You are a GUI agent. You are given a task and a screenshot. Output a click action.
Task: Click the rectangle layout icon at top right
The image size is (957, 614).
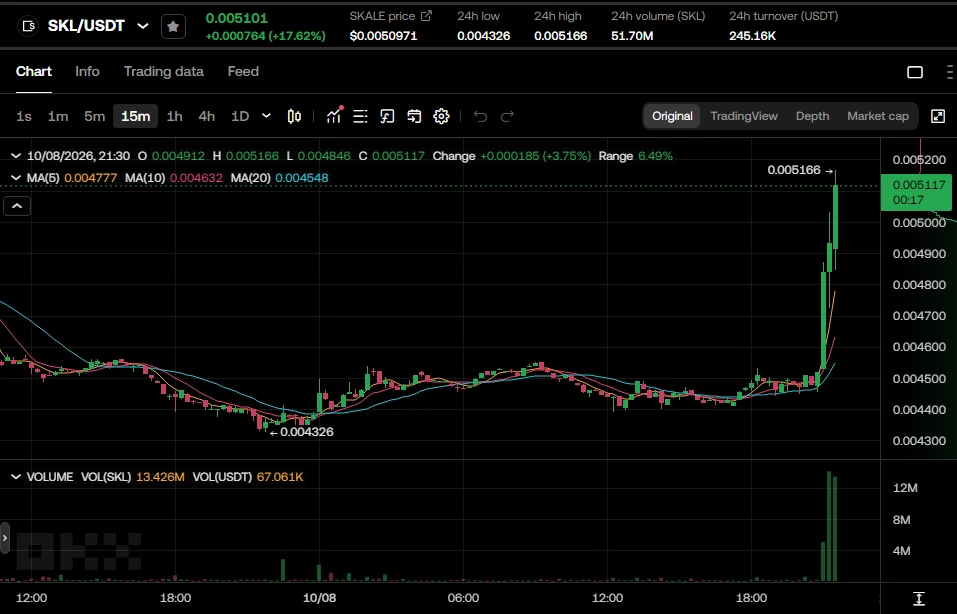pyautogui.click(x=915, y=72)
